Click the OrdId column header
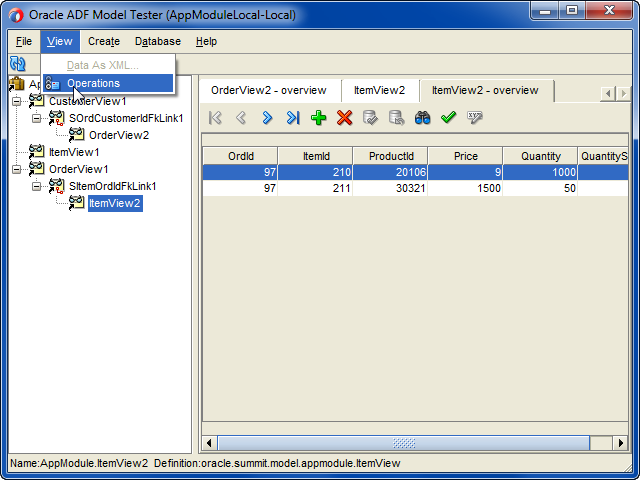 pyautogui.click(x=240, y=156)
